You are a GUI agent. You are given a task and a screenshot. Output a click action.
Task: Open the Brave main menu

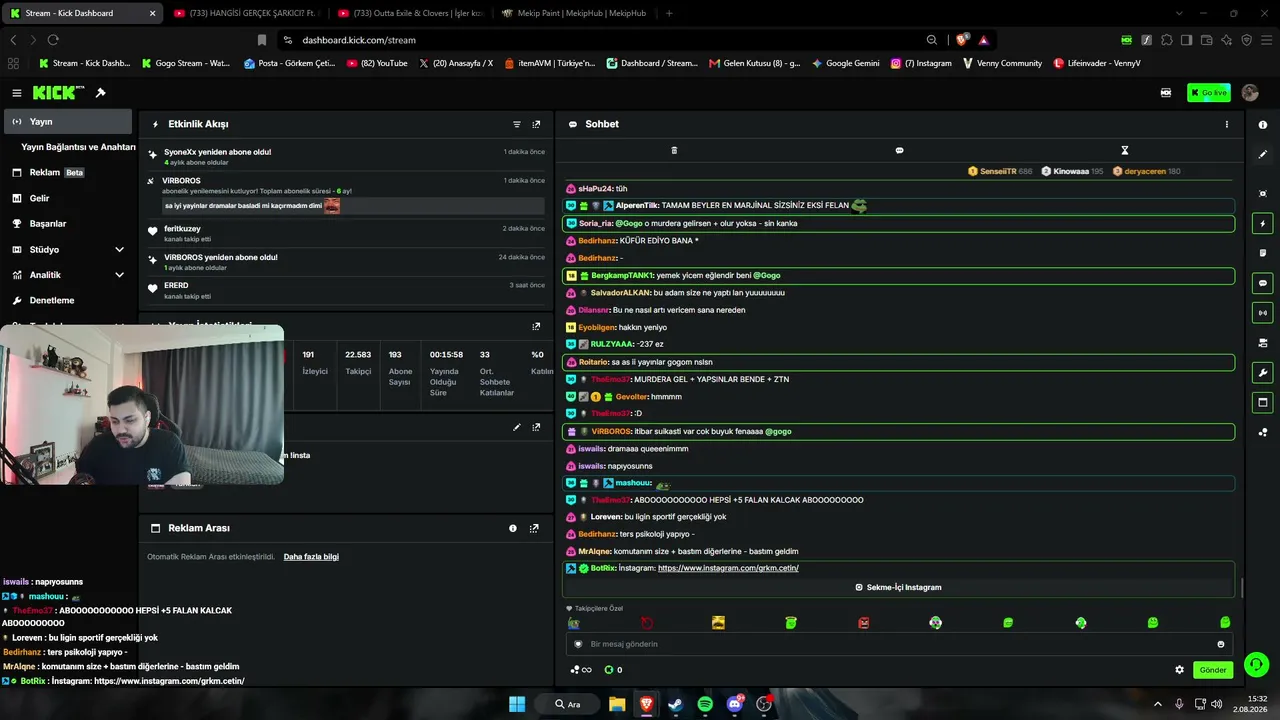1265,40
